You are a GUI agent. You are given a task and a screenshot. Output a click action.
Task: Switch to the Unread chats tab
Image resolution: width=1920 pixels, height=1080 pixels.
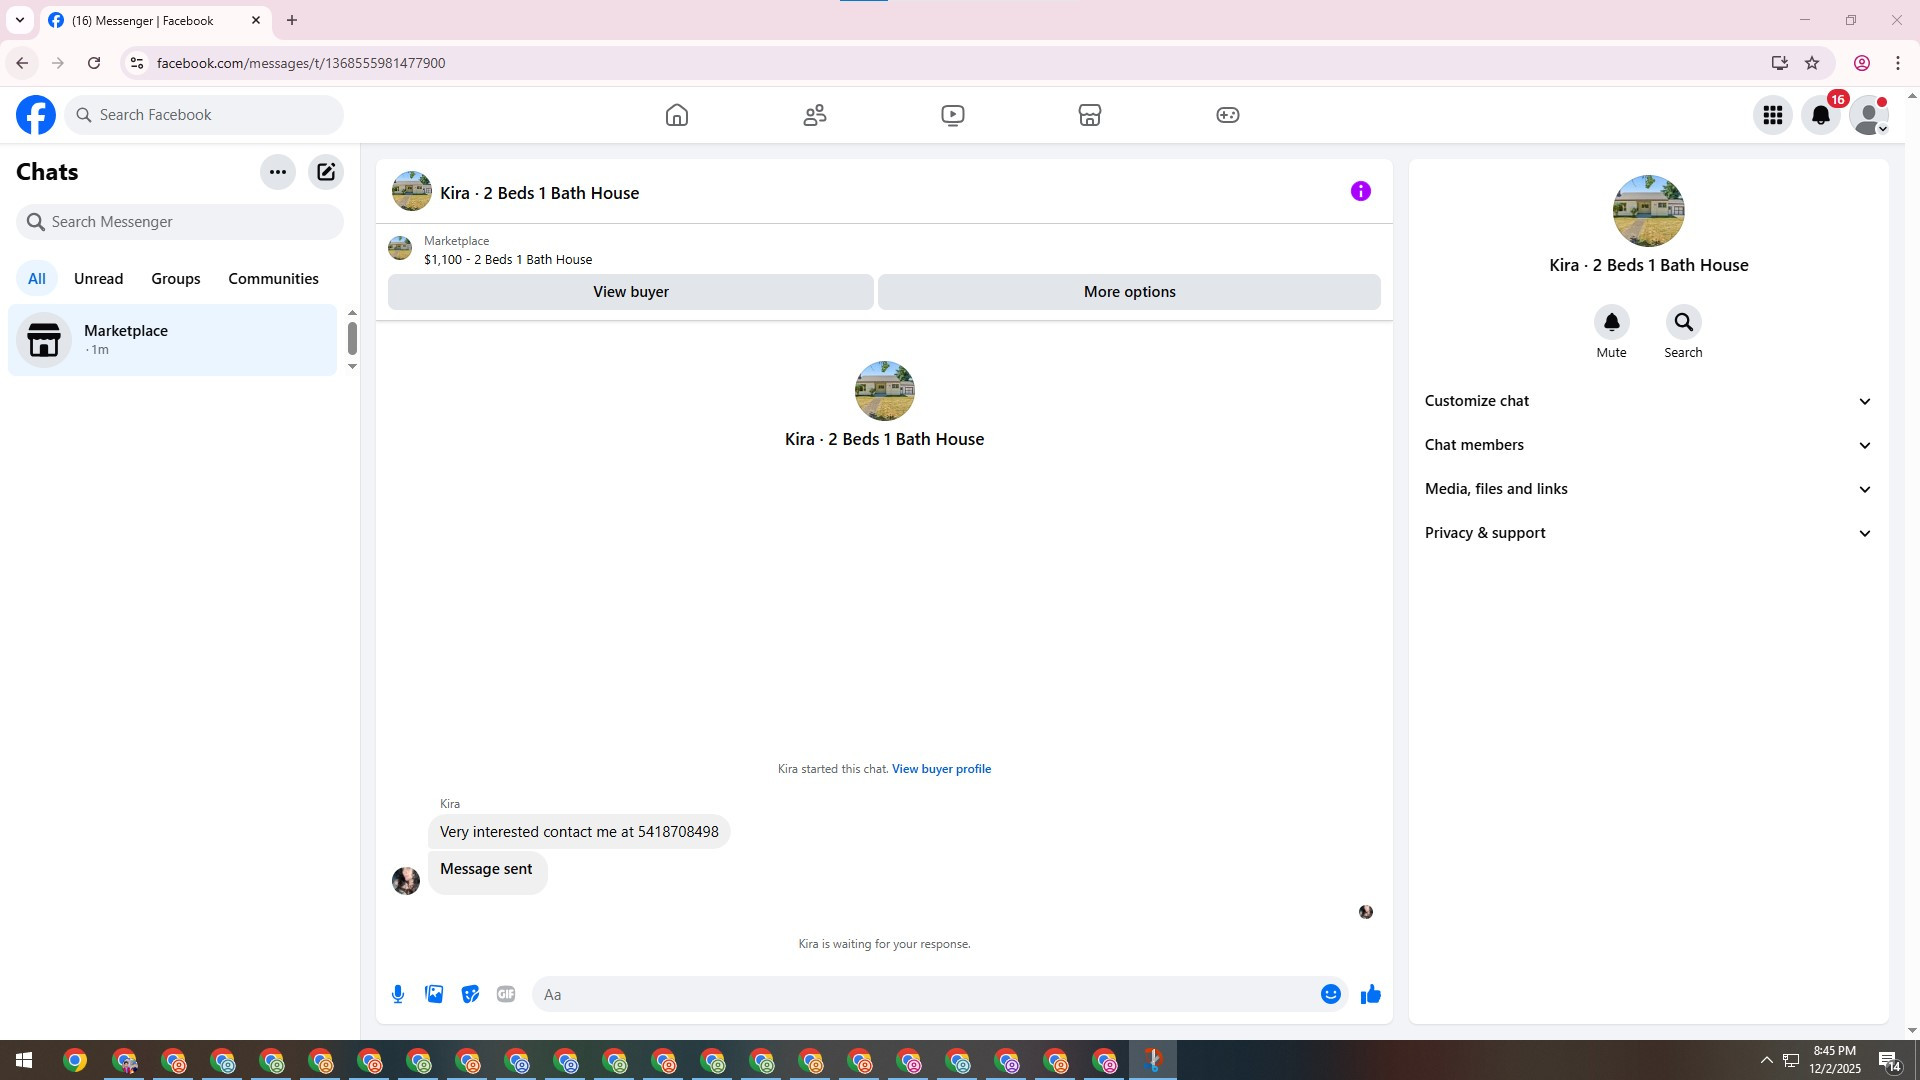click(x=98, y=279)
